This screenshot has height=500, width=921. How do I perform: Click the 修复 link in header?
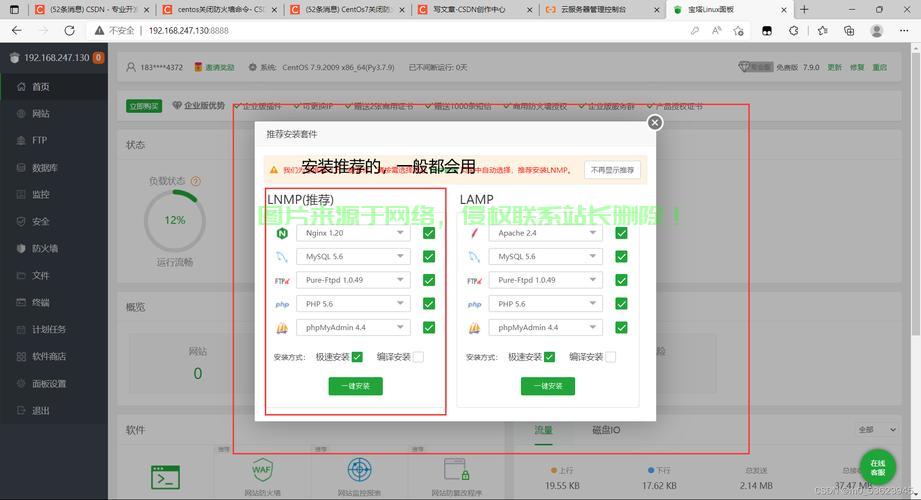pos(857,68)
